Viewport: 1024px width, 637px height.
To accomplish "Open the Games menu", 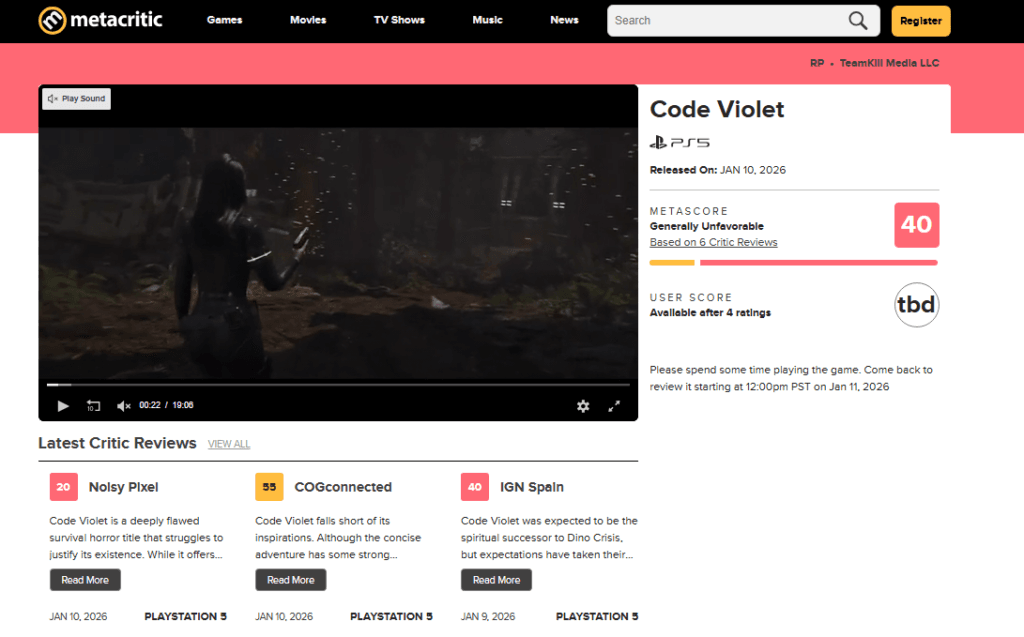I will coord(224,20).
